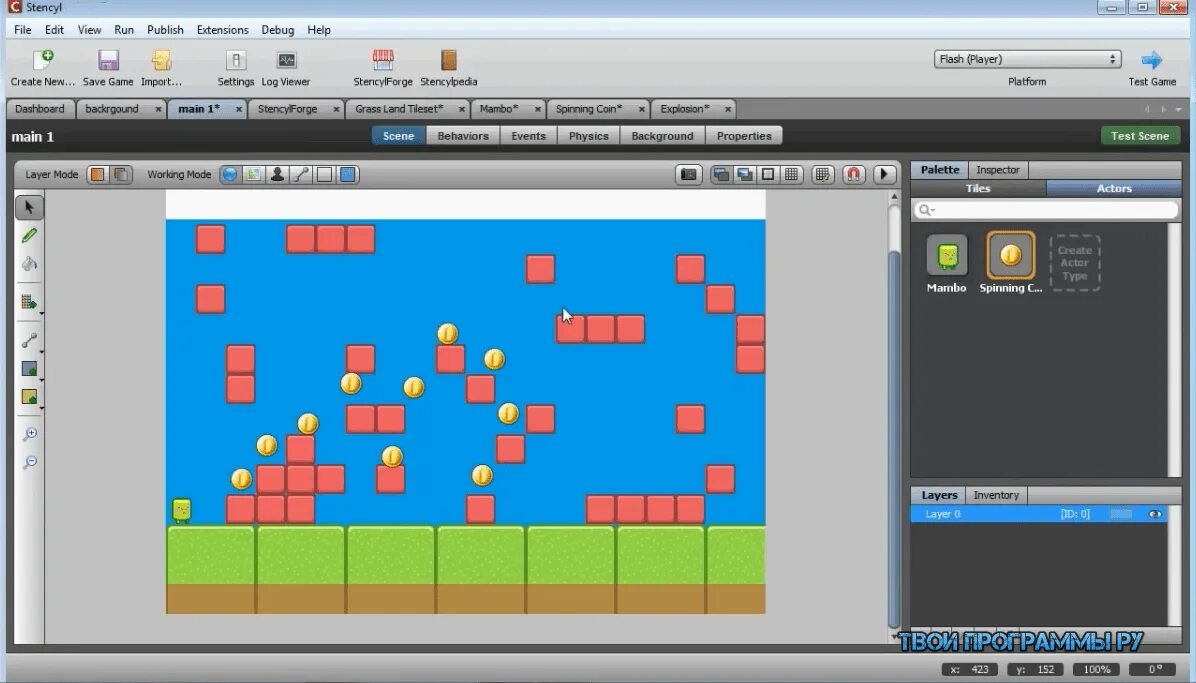
Task: Toggle white square working mode
Action: (x=324, y=175)
